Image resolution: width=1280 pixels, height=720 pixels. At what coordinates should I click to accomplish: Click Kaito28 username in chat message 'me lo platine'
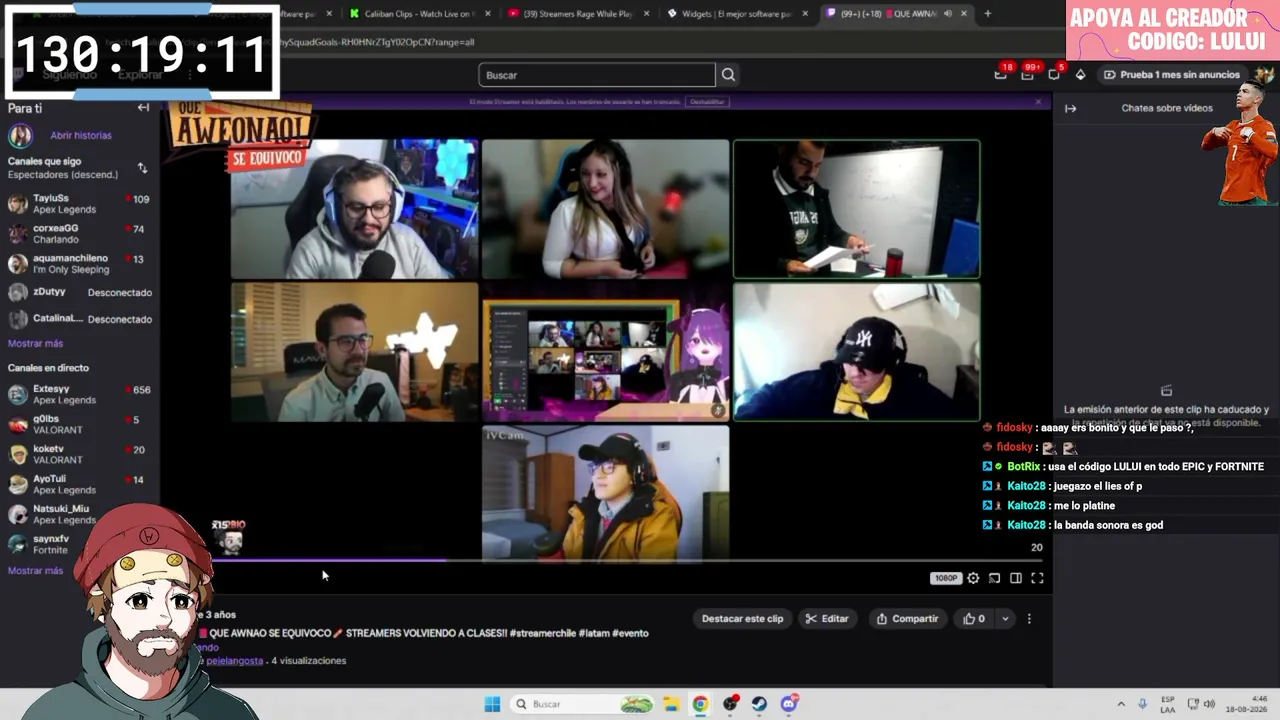[x=1026, y=506]
